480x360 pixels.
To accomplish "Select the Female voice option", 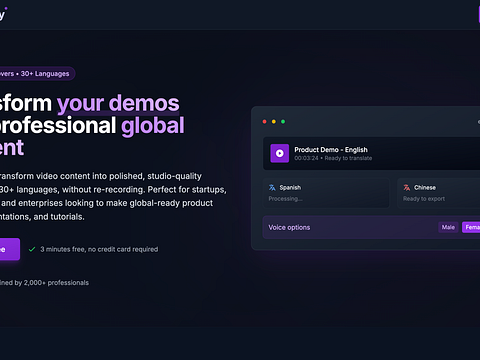I will 471,227.
